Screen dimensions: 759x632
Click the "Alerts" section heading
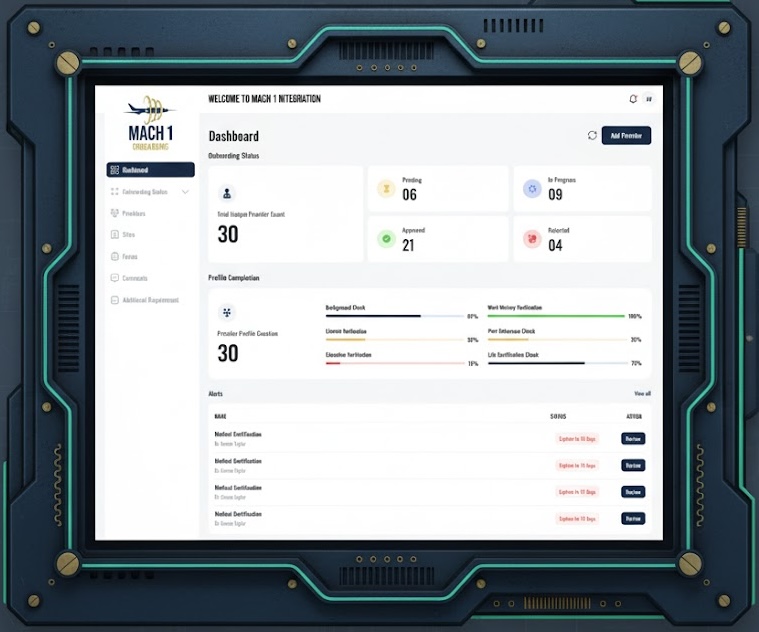[x=215, y=394]
